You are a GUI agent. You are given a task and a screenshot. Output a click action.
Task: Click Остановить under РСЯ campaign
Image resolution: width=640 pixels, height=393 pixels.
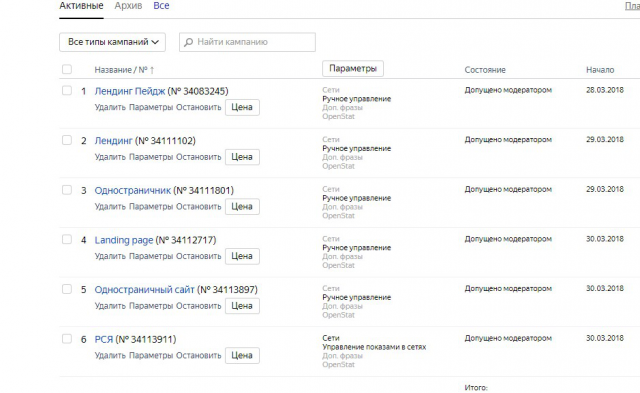[x=198, y=356]
